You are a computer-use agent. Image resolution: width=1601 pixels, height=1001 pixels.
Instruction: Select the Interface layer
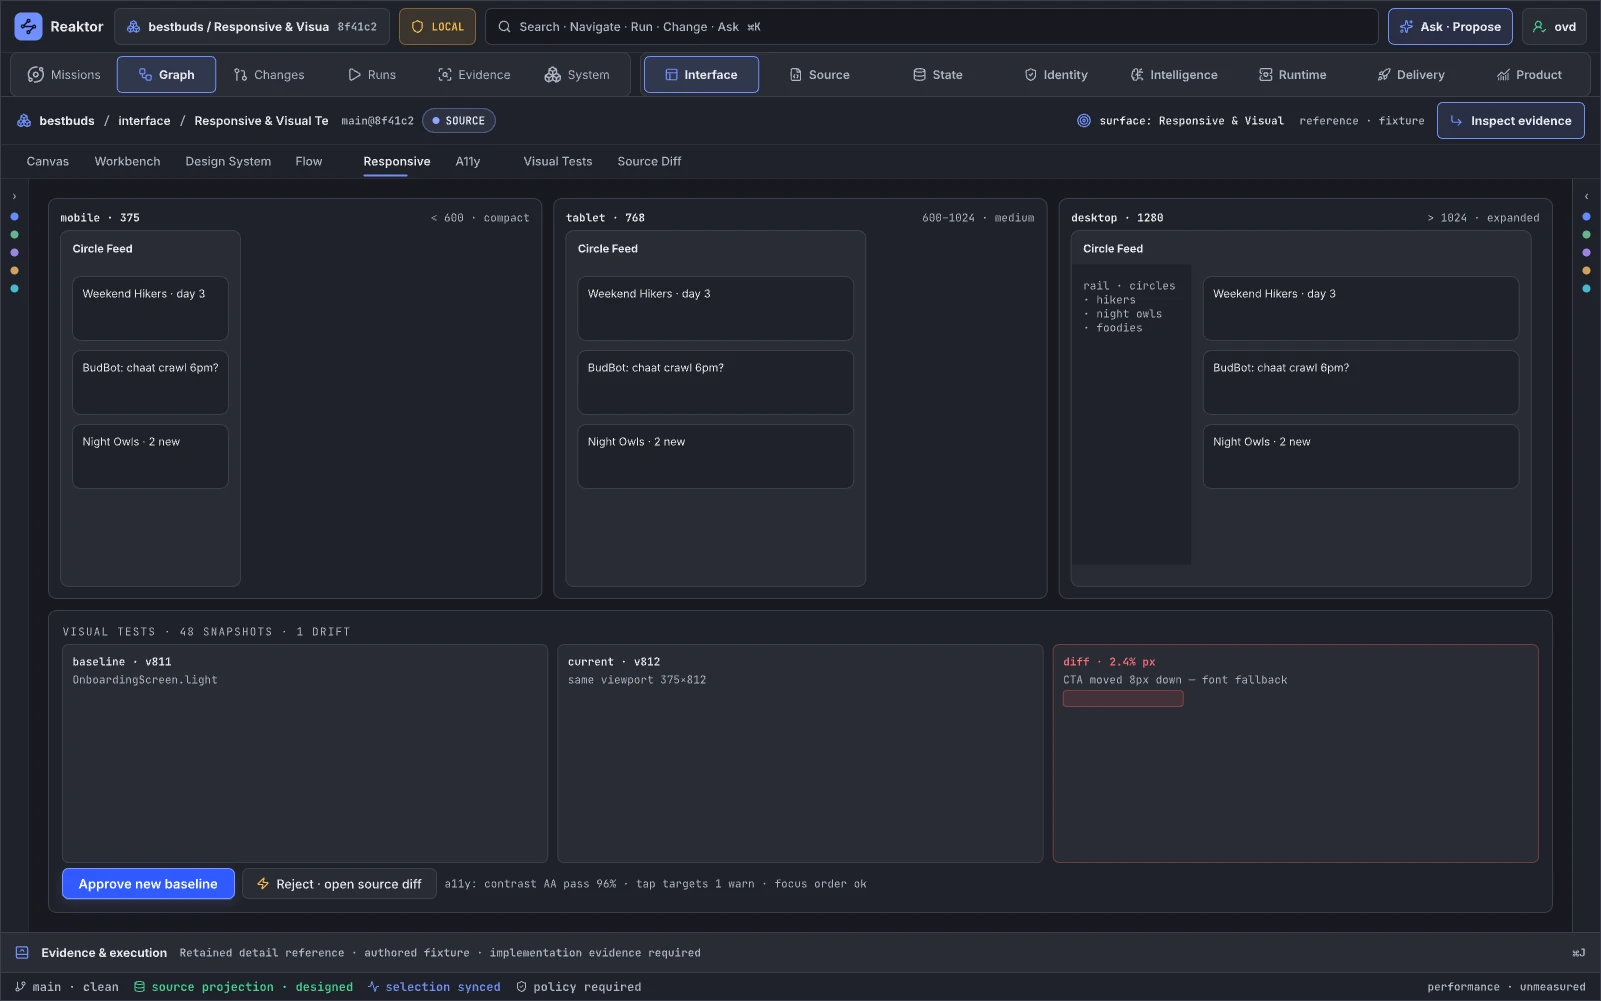click(x=701, y=75)
